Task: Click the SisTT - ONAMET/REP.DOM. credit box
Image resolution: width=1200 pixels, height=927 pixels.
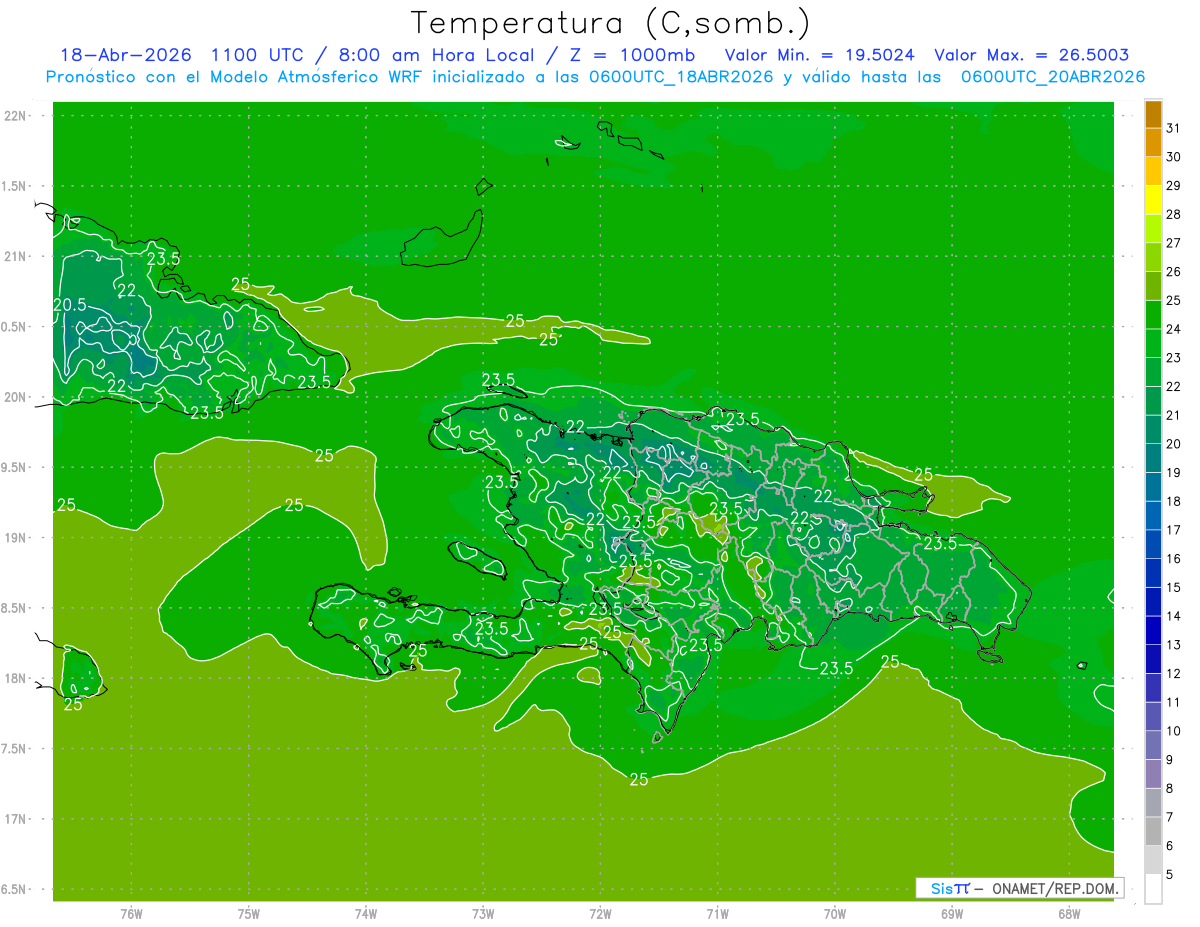Action: 1020,888
